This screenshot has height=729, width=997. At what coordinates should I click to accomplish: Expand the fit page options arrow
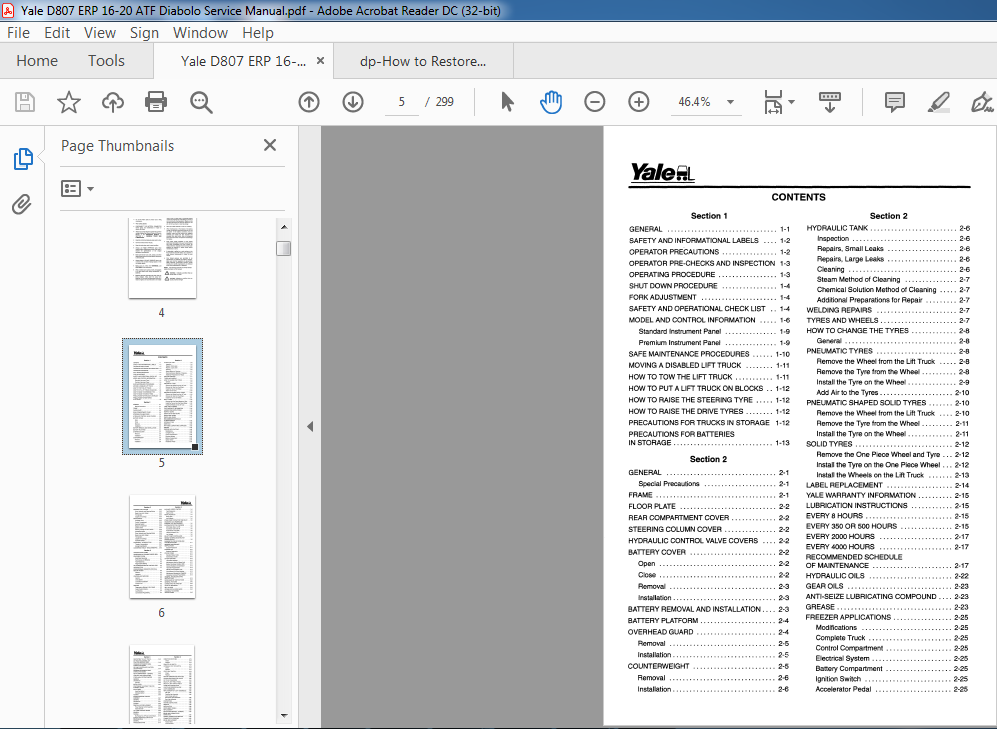pos(792,102)
